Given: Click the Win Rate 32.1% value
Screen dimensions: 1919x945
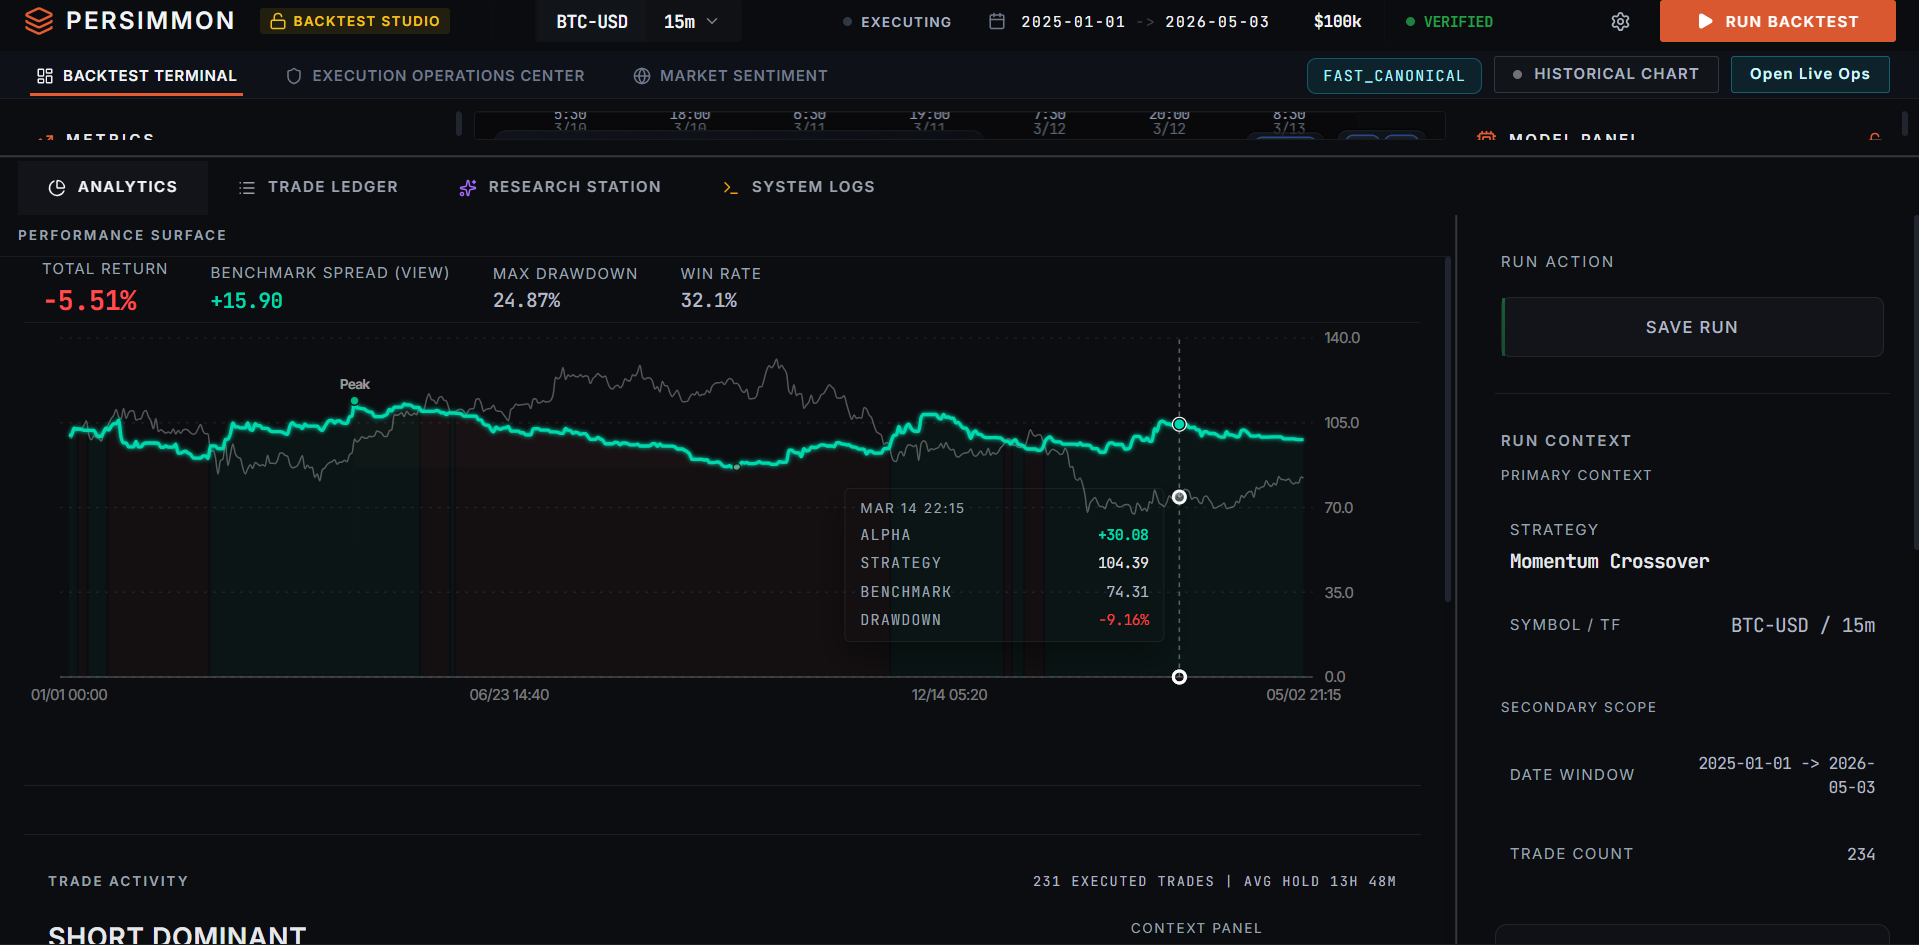Looking at the screenshot, I should tap(709, 301).
